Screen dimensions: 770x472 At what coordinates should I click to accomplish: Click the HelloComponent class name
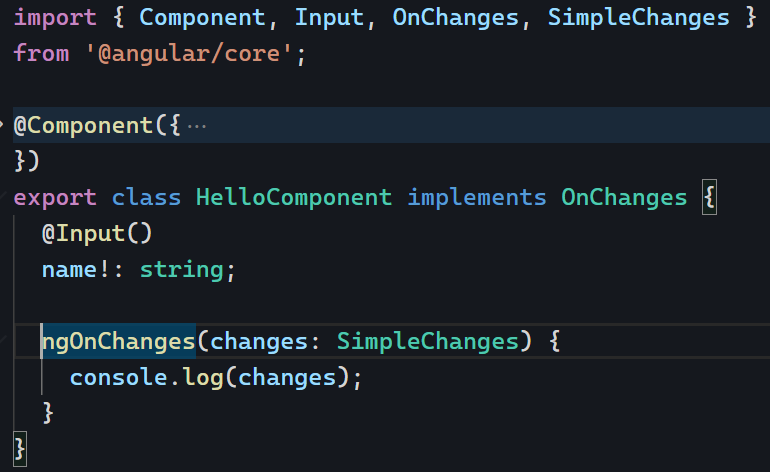[x=294, y=197]
